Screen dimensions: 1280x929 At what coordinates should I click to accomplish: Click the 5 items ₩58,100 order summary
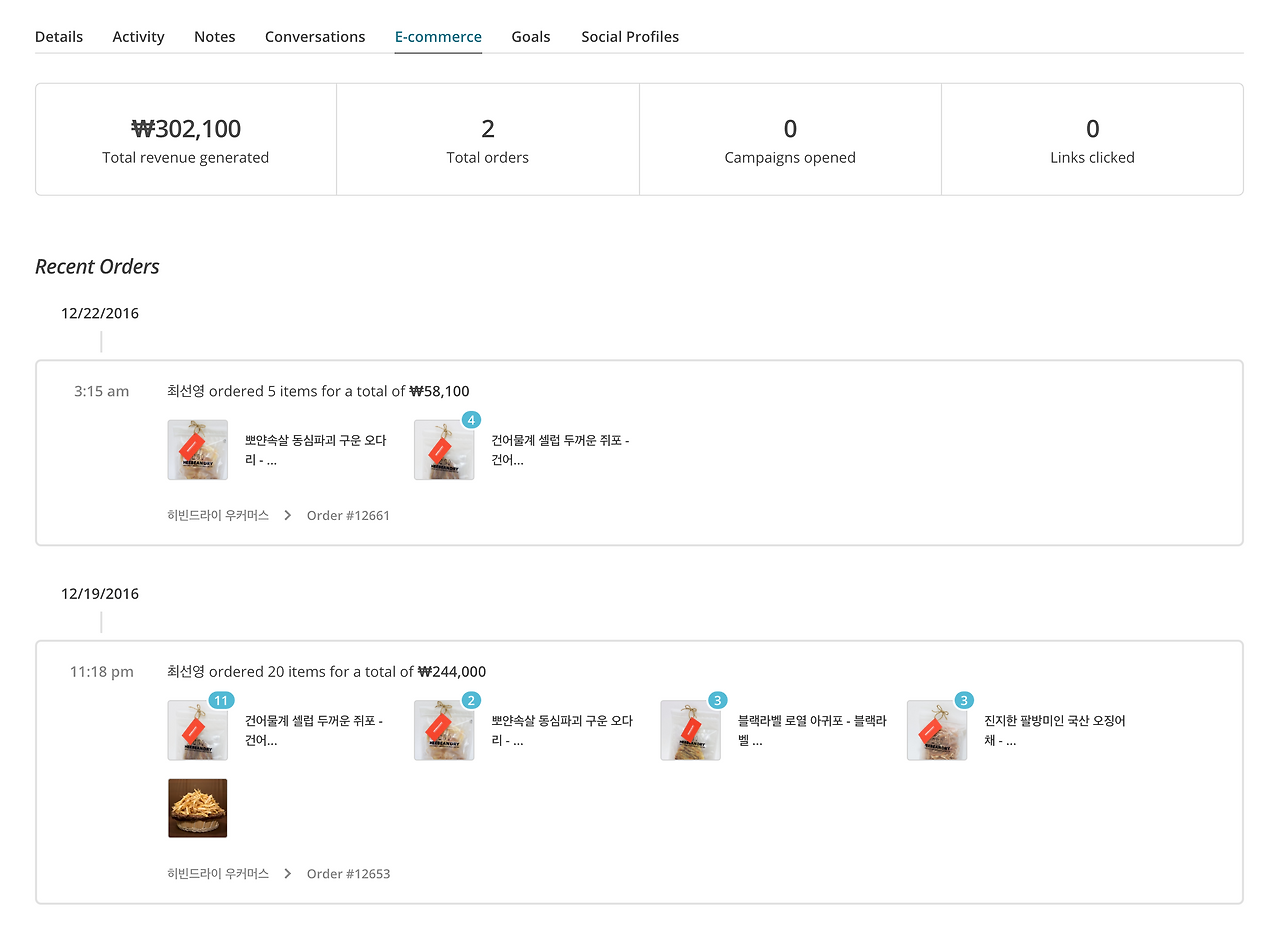click(x=318, y=391)
